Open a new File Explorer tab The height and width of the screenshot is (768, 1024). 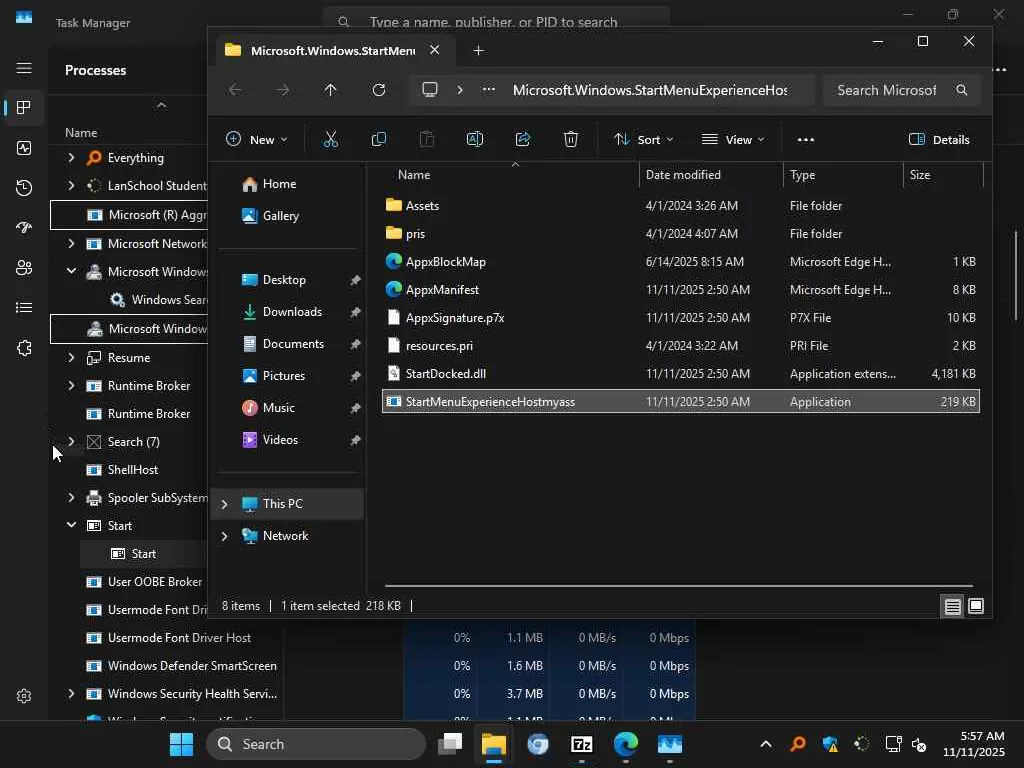[x=478, y=50]
